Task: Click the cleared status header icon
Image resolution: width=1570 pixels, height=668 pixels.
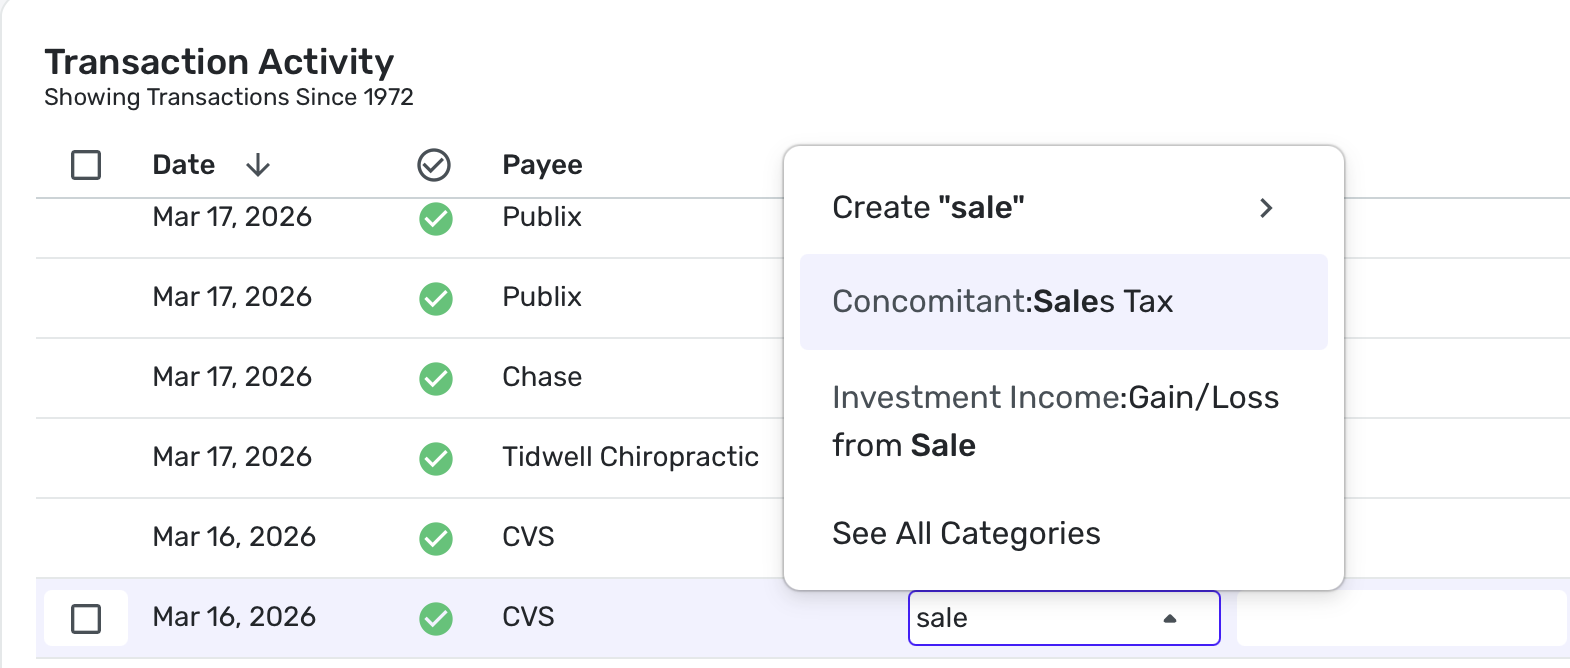Action: (434, 165)
